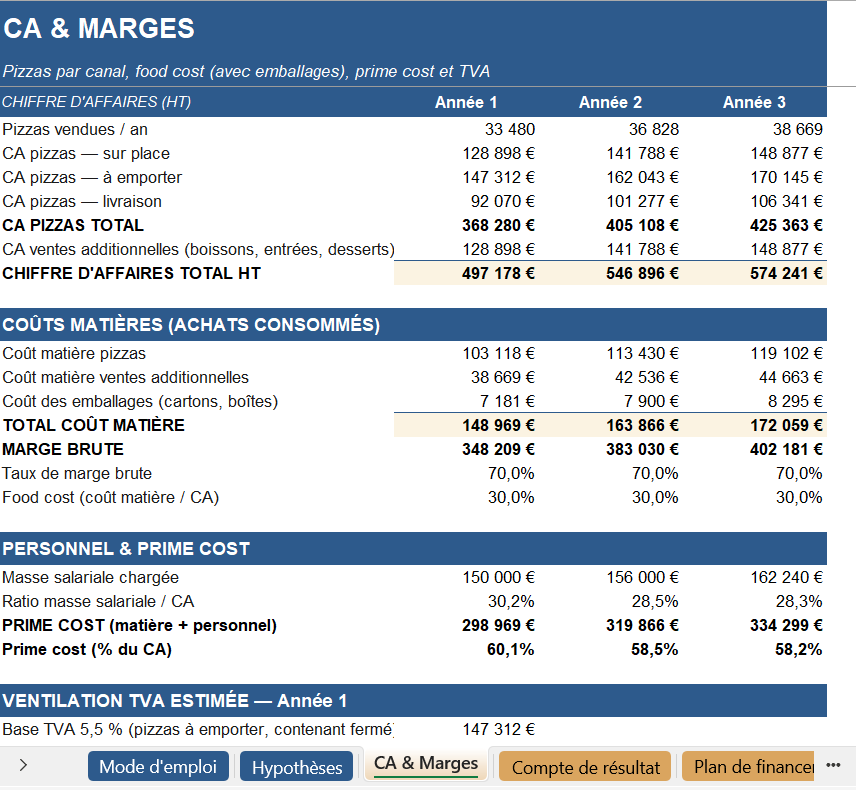The width and height of the screenshot is (856, 790).
Task: Select total CA Année 3 value 574 241 €
Action: point(787,274)
